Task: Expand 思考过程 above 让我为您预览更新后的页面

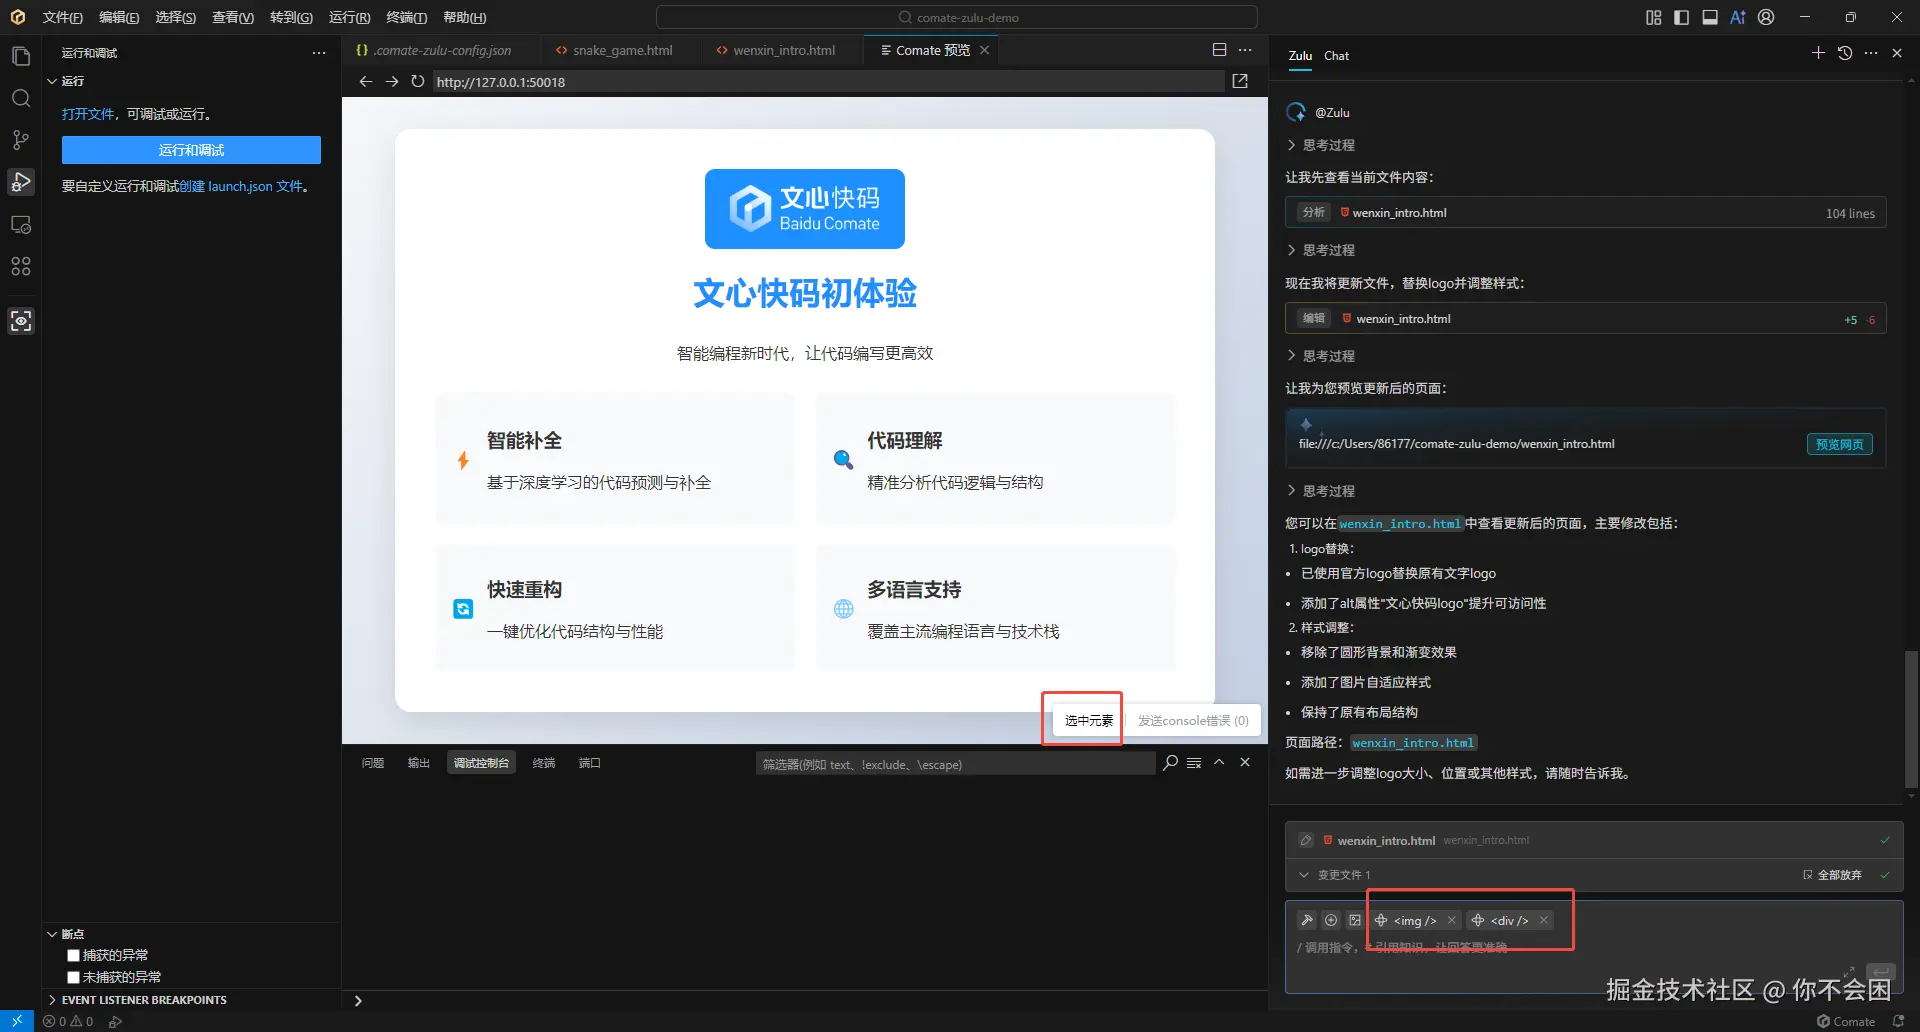Action: coord(1320,356)
